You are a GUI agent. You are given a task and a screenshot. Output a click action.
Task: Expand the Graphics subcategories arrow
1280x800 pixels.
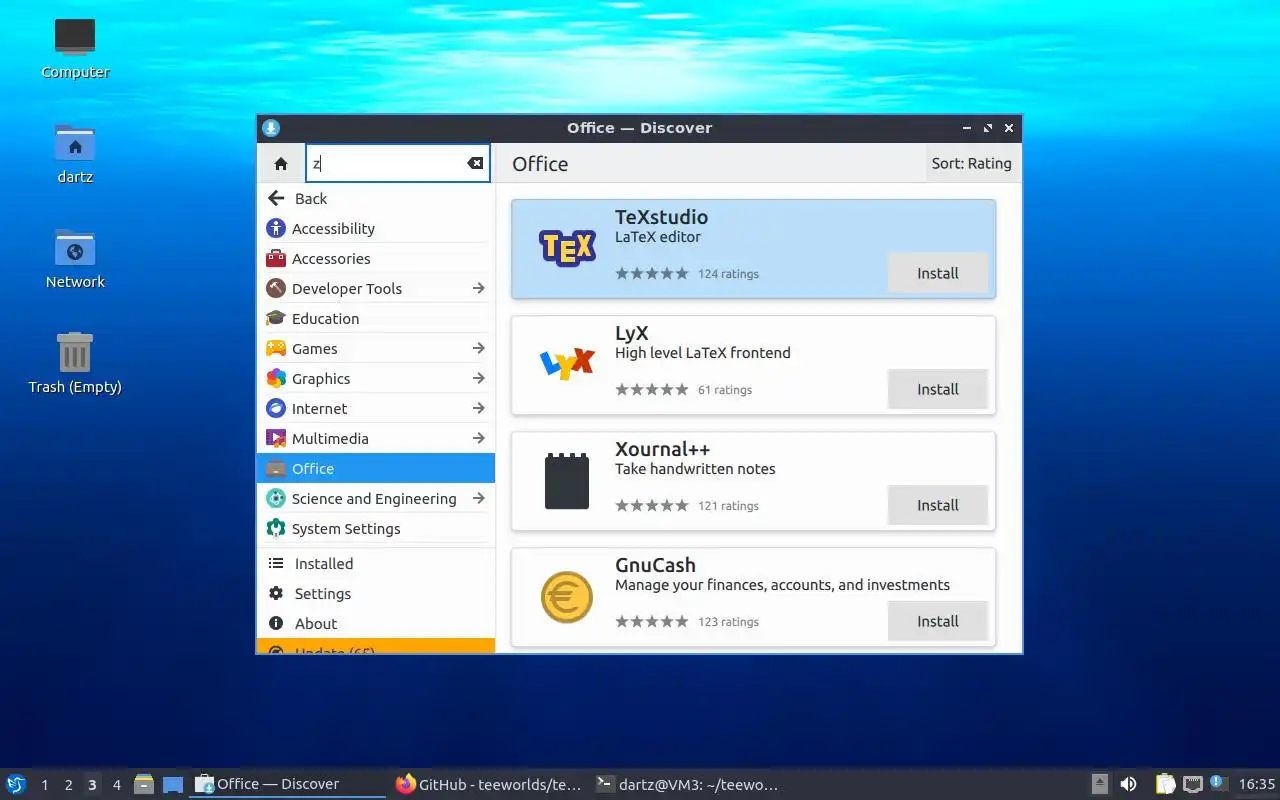[479, 378]
